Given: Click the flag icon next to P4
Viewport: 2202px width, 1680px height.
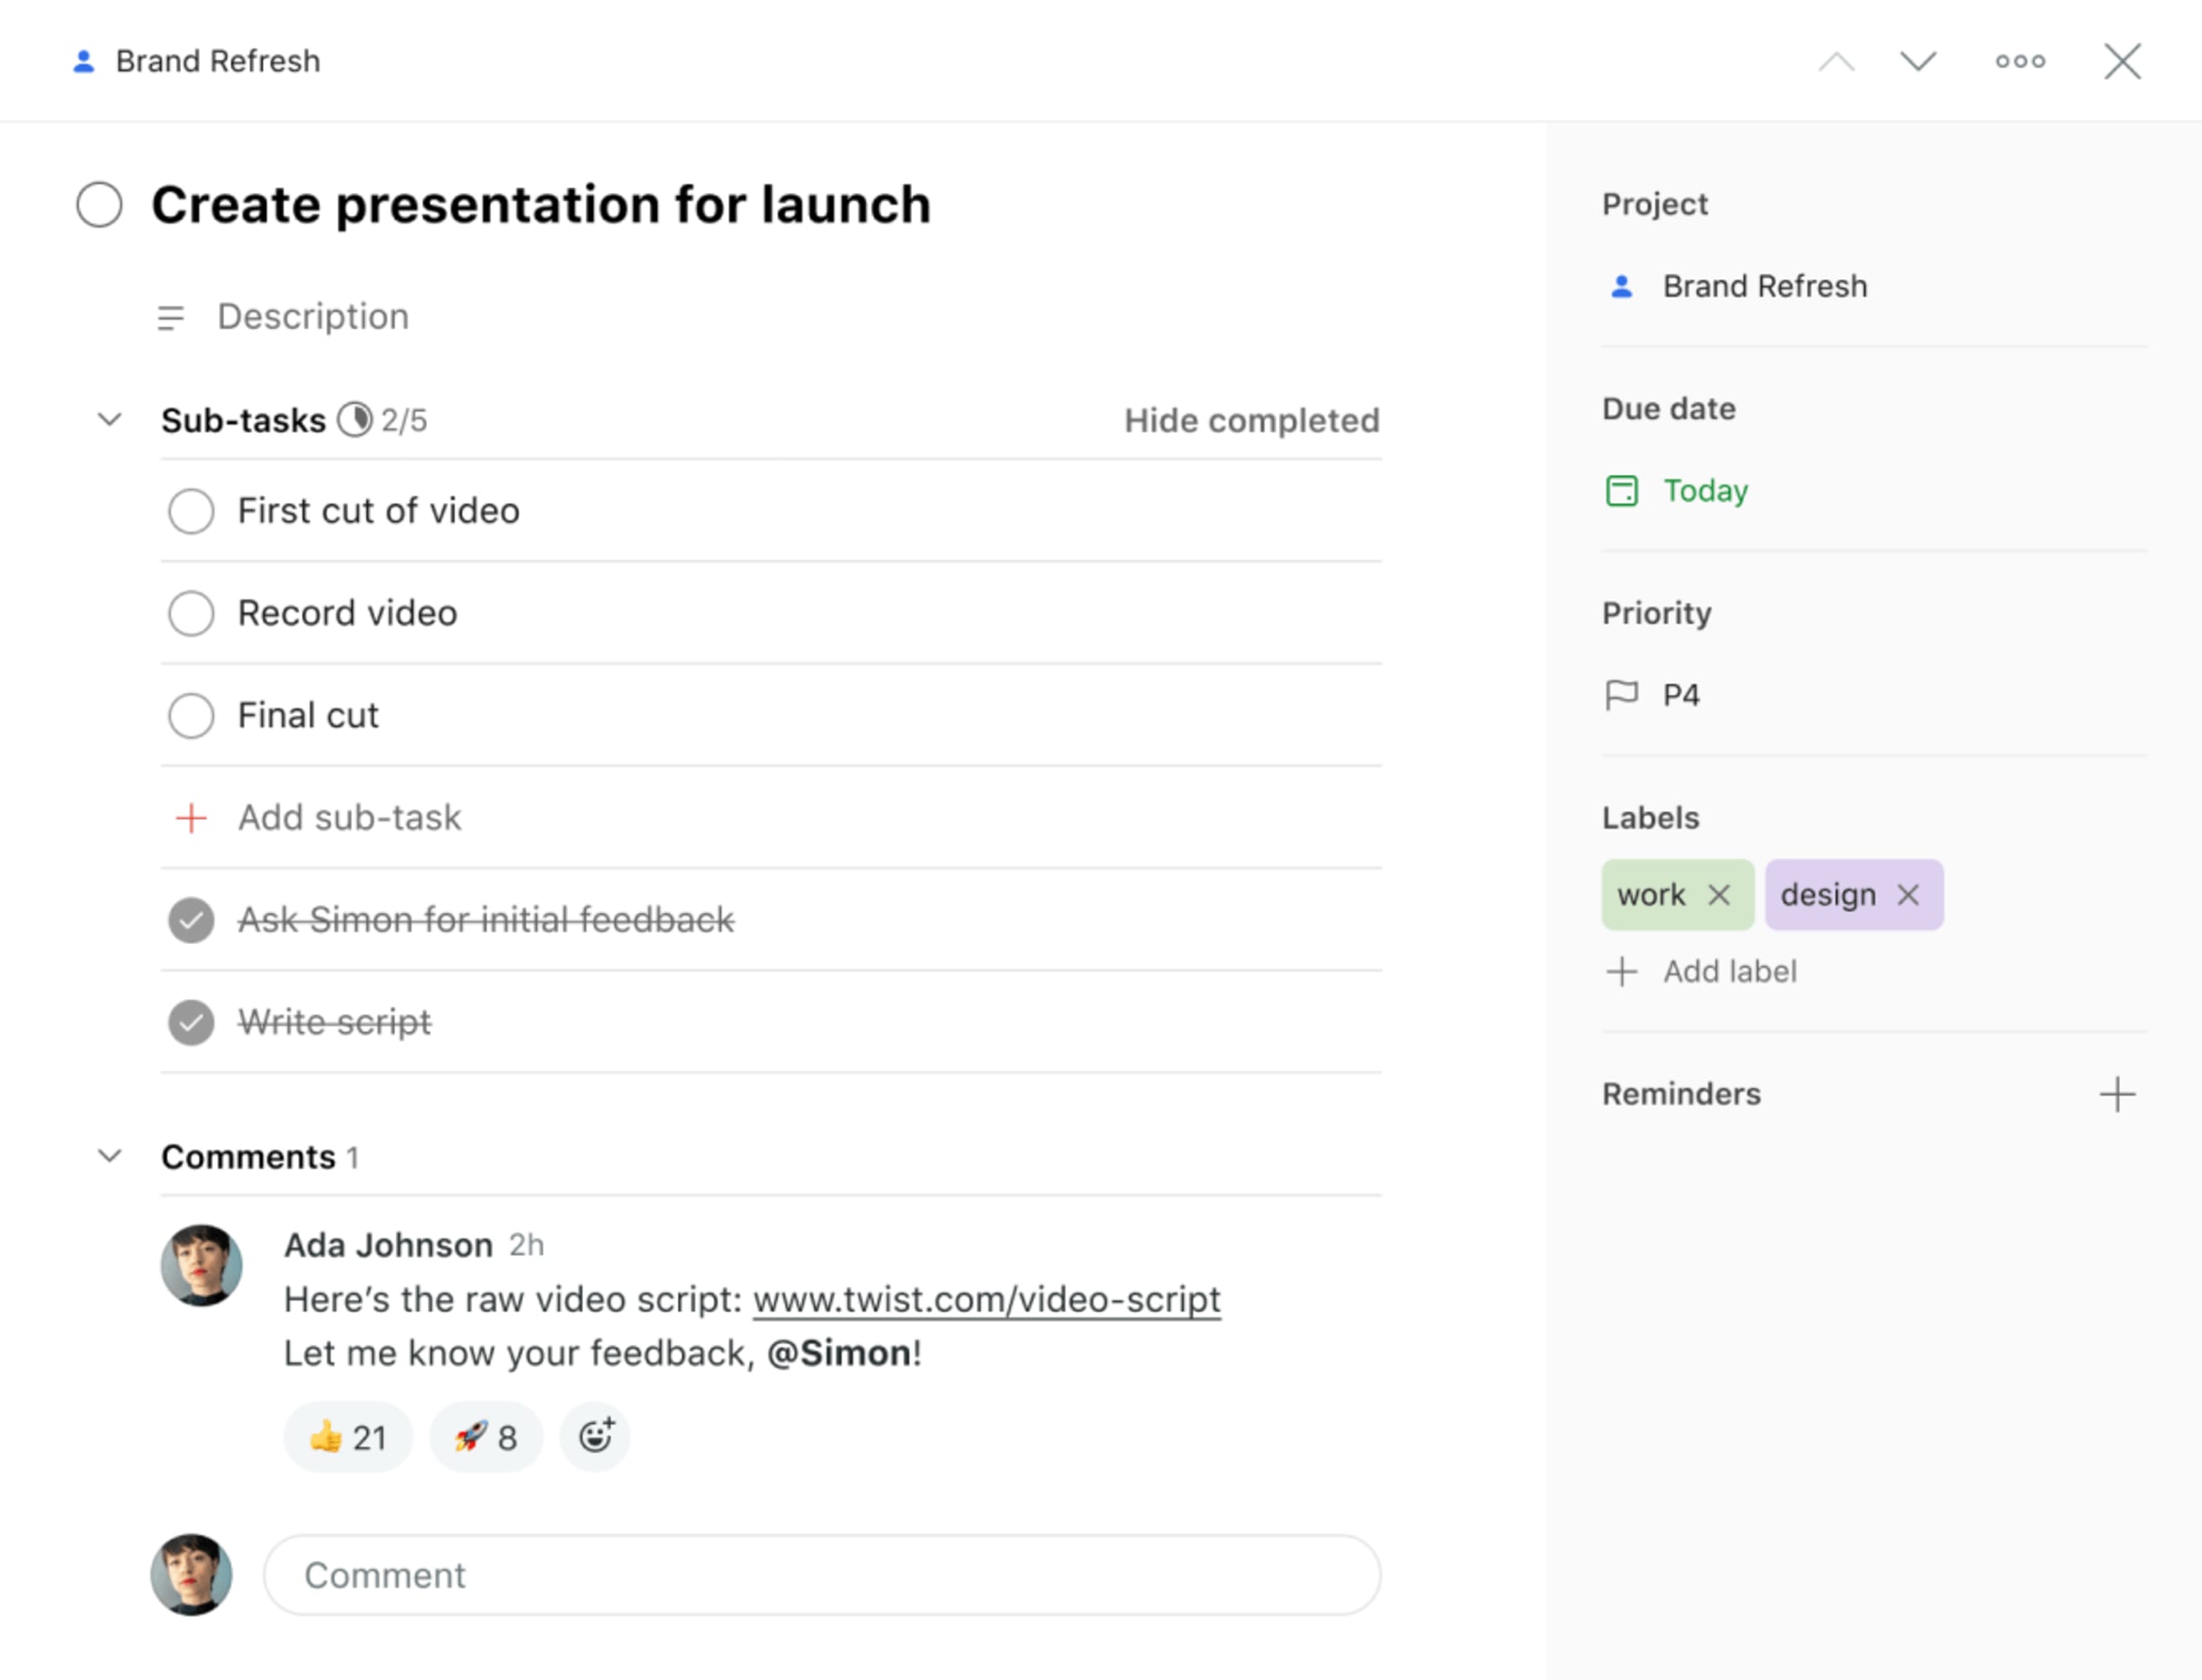Looking at the screenshot, I should point(1620,693).
